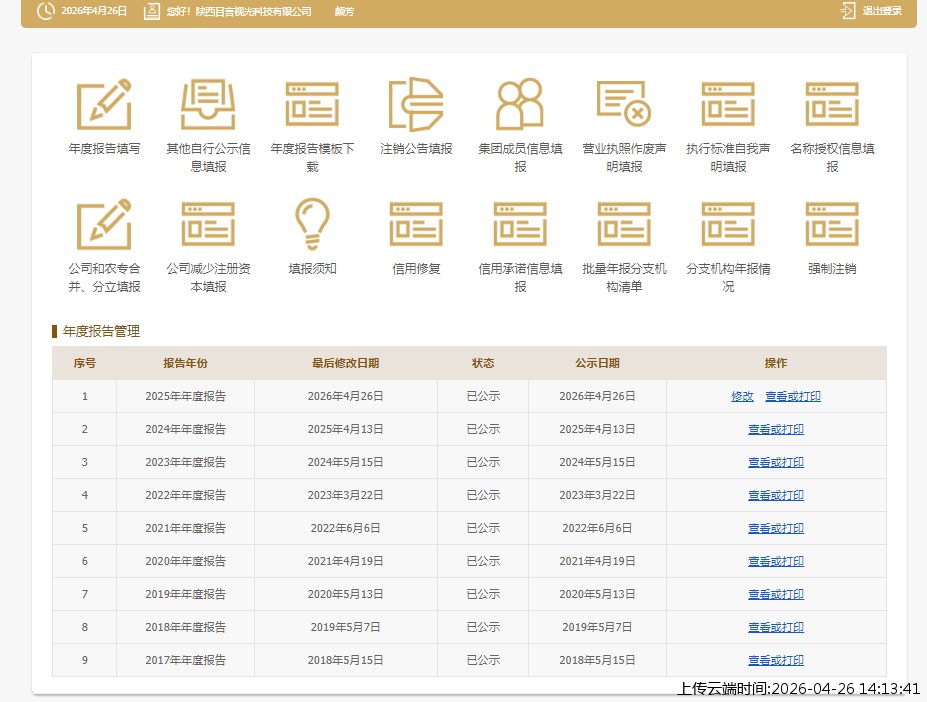Open the 填报须知 lightbulb icon
The width and height of the screenshot is (927, 702).
coord(312,224)
